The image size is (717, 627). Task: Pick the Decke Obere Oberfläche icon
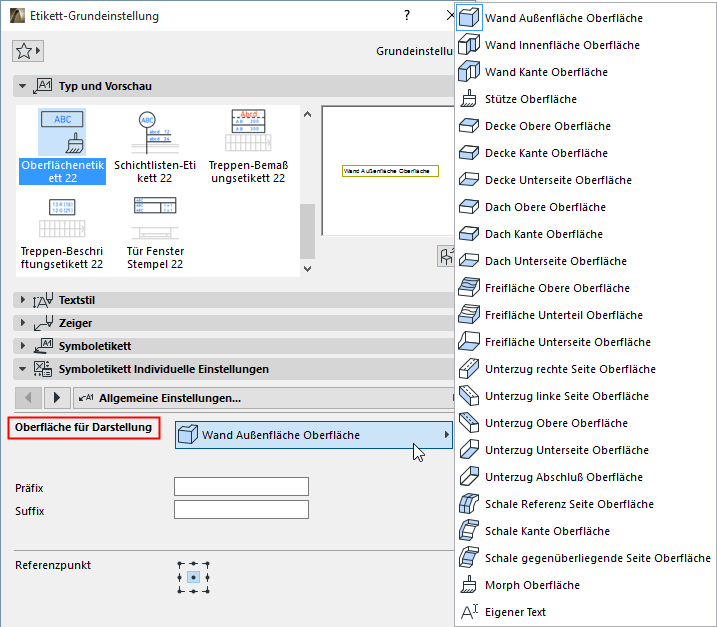(x=469, y=126)
